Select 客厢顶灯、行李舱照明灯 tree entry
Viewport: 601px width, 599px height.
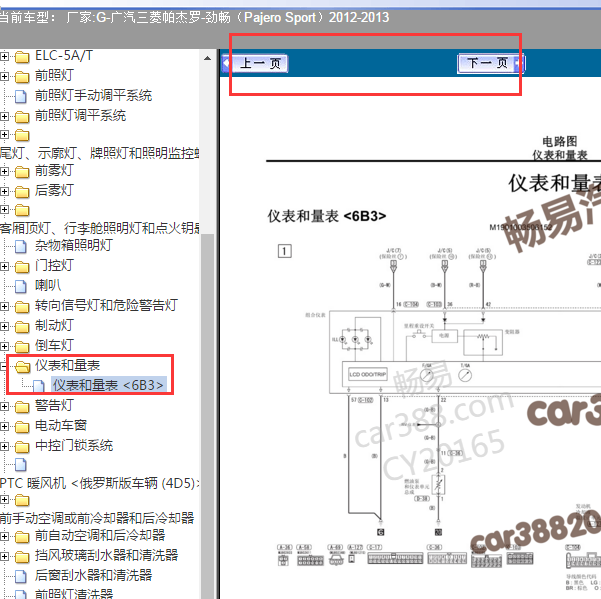(99, 228)
